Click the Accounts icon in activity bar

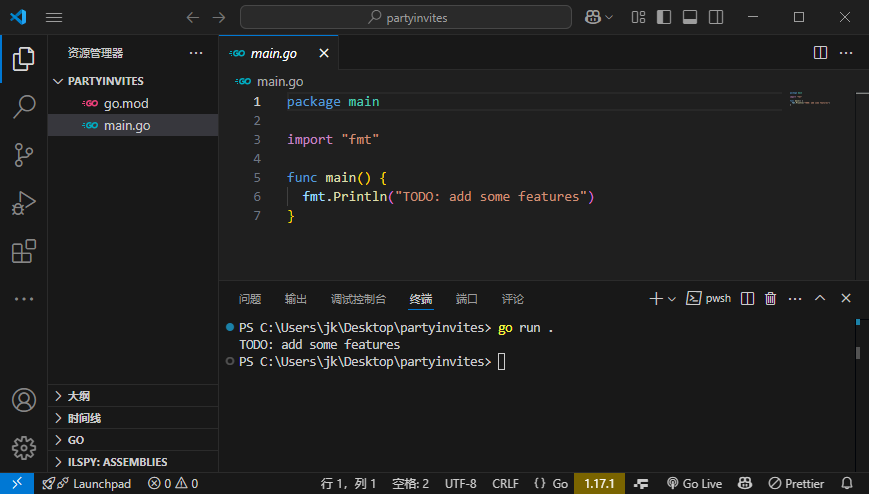[23, 400]
